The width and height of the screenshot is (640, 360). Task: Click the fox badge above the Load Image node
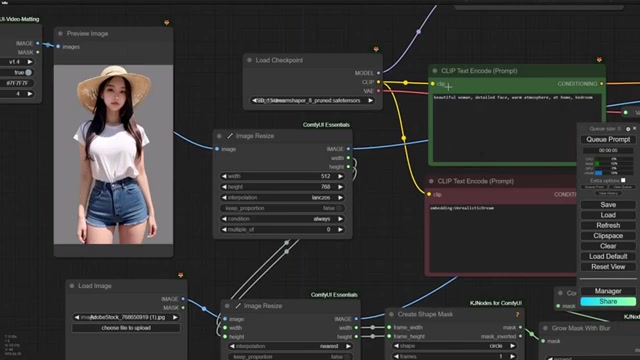180,275
